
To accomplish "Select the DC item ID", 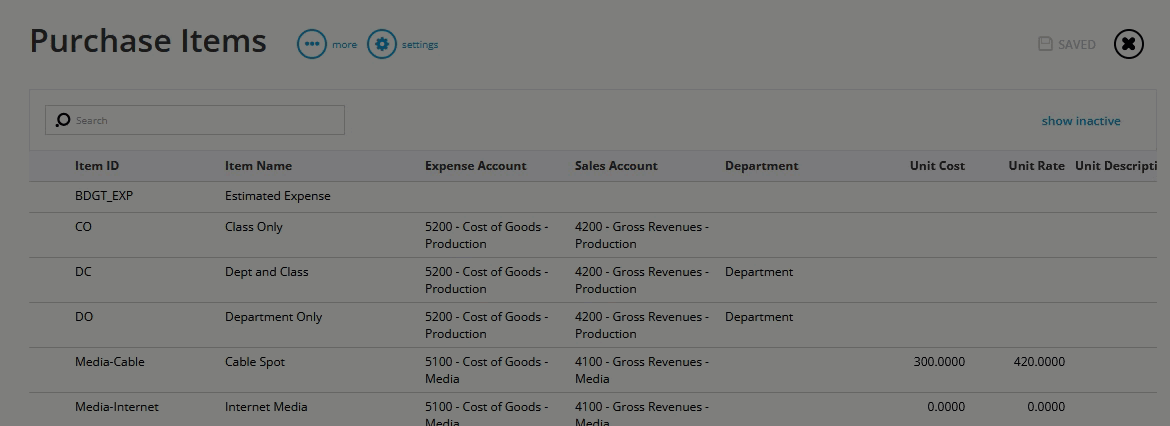I will pyautogui.click(x=83, y=272).
